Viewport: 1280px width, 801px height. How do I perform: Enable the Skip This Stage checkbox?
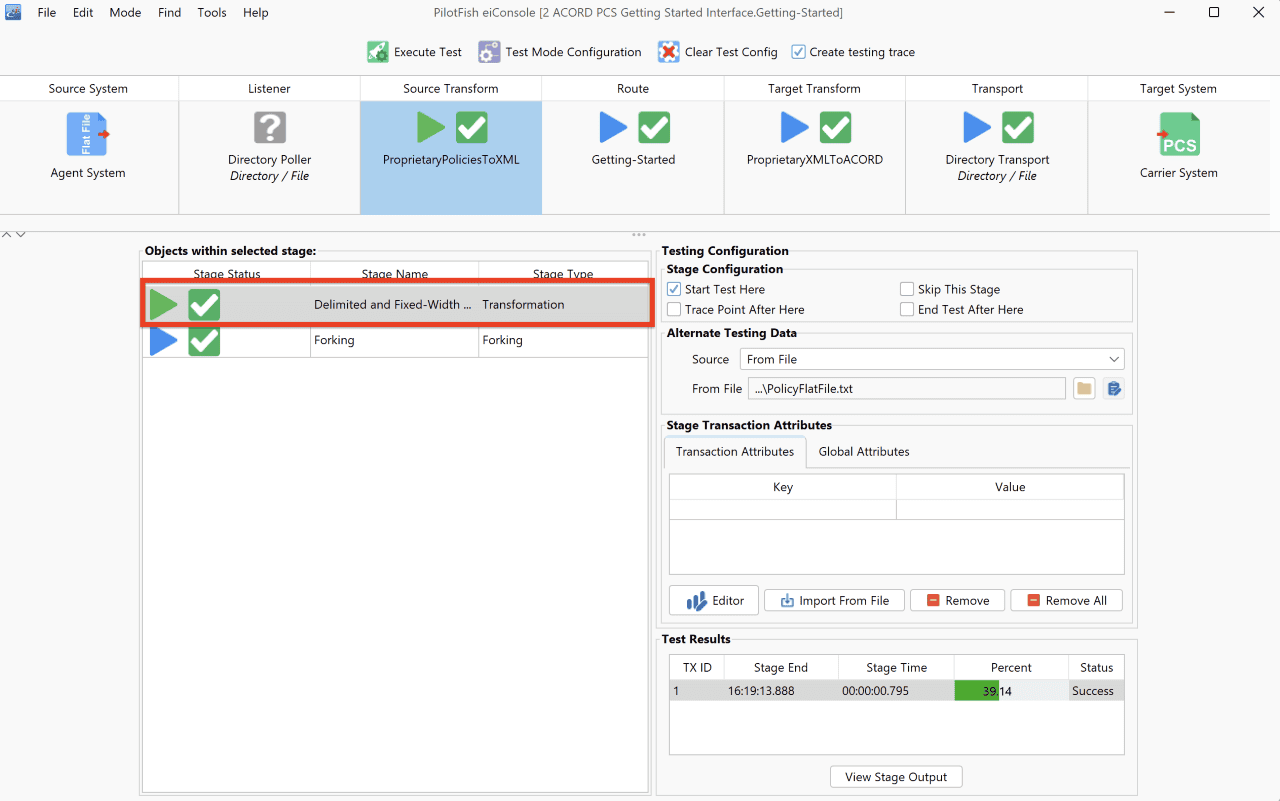coord(907,289)
